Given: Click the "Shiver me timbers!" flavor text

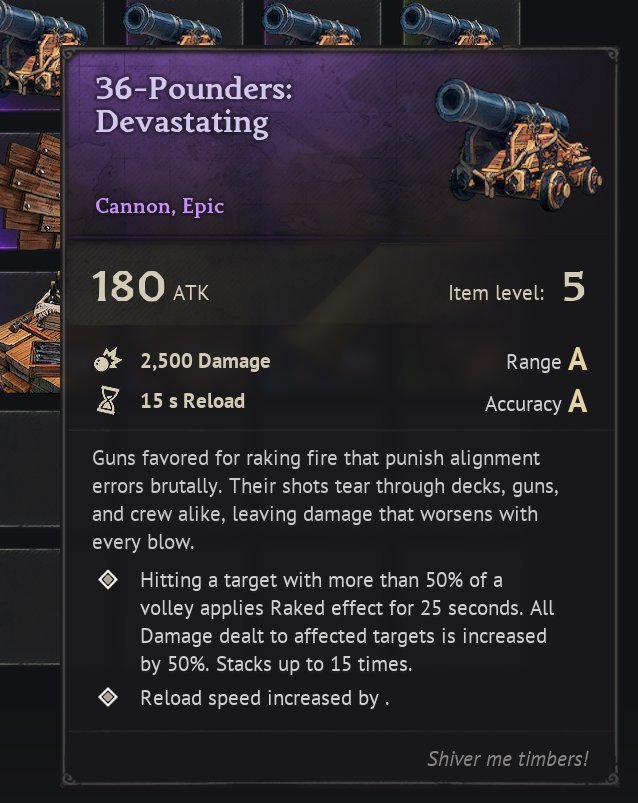Looking at the screenshot, I should (507, 758).
